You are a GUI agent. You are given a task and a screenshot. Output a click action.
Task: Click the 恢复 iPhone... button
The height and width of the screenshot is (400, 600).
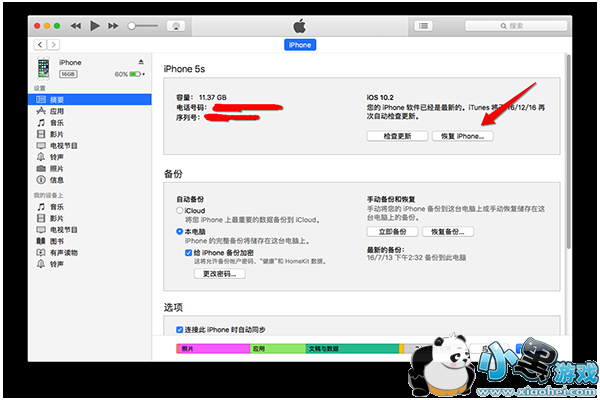[x=463, y=136]
